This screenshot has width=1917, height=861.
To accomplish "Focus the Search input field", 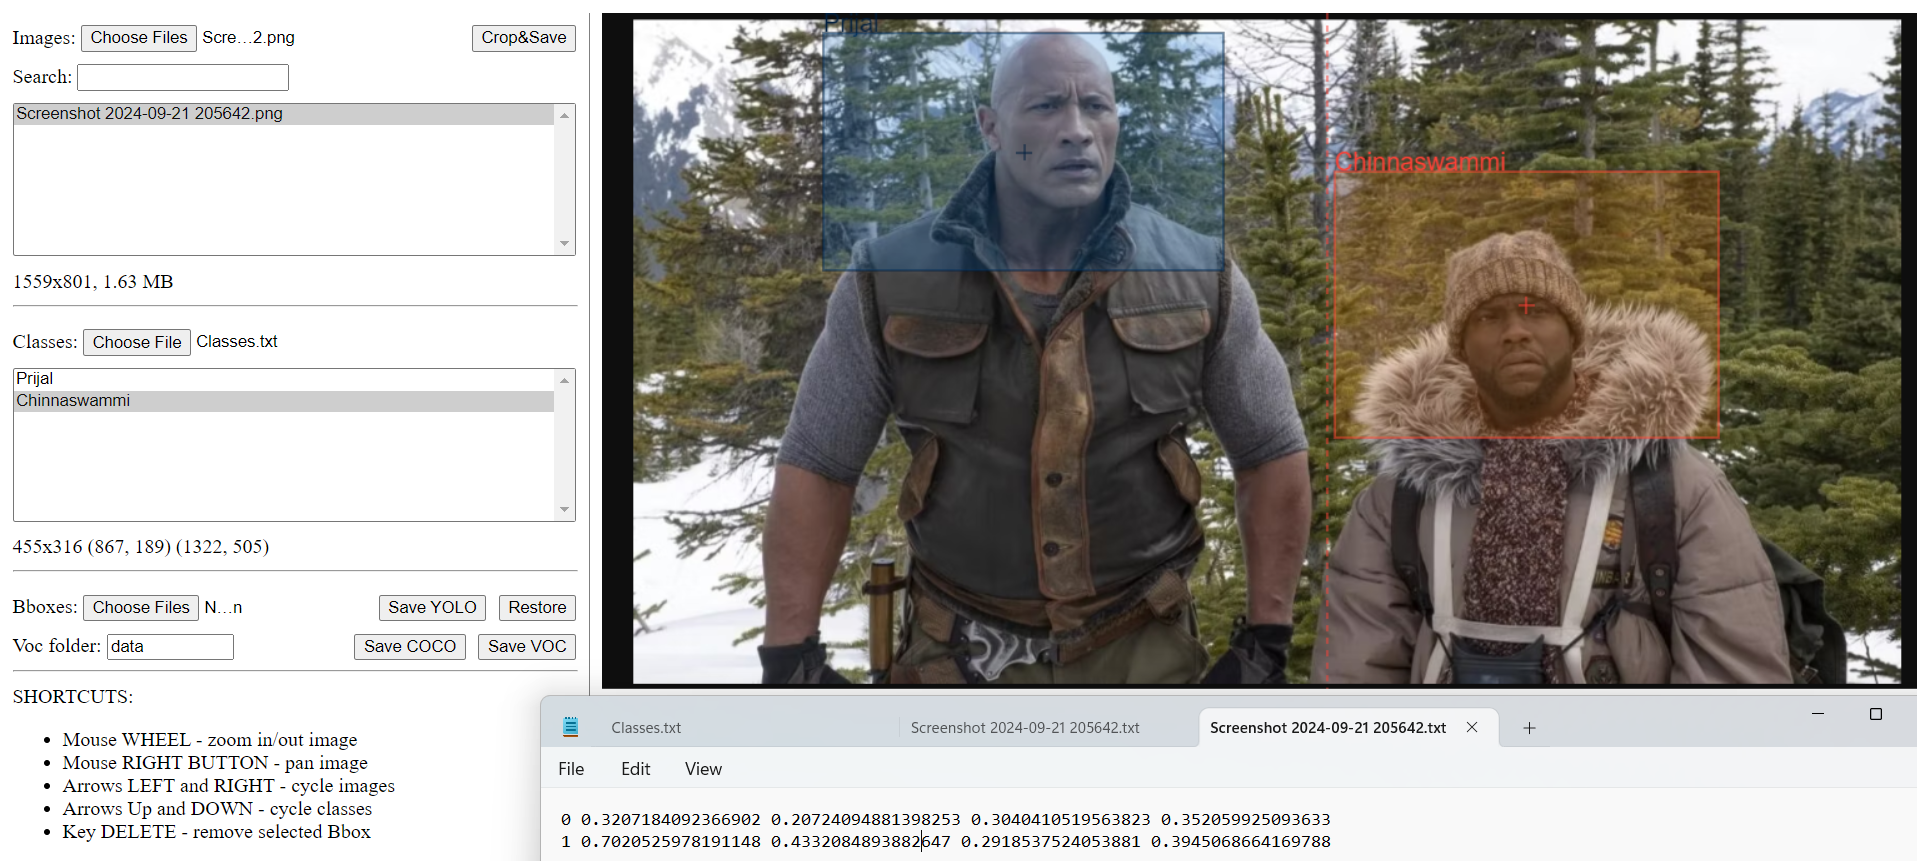I will tap(183, 77).
